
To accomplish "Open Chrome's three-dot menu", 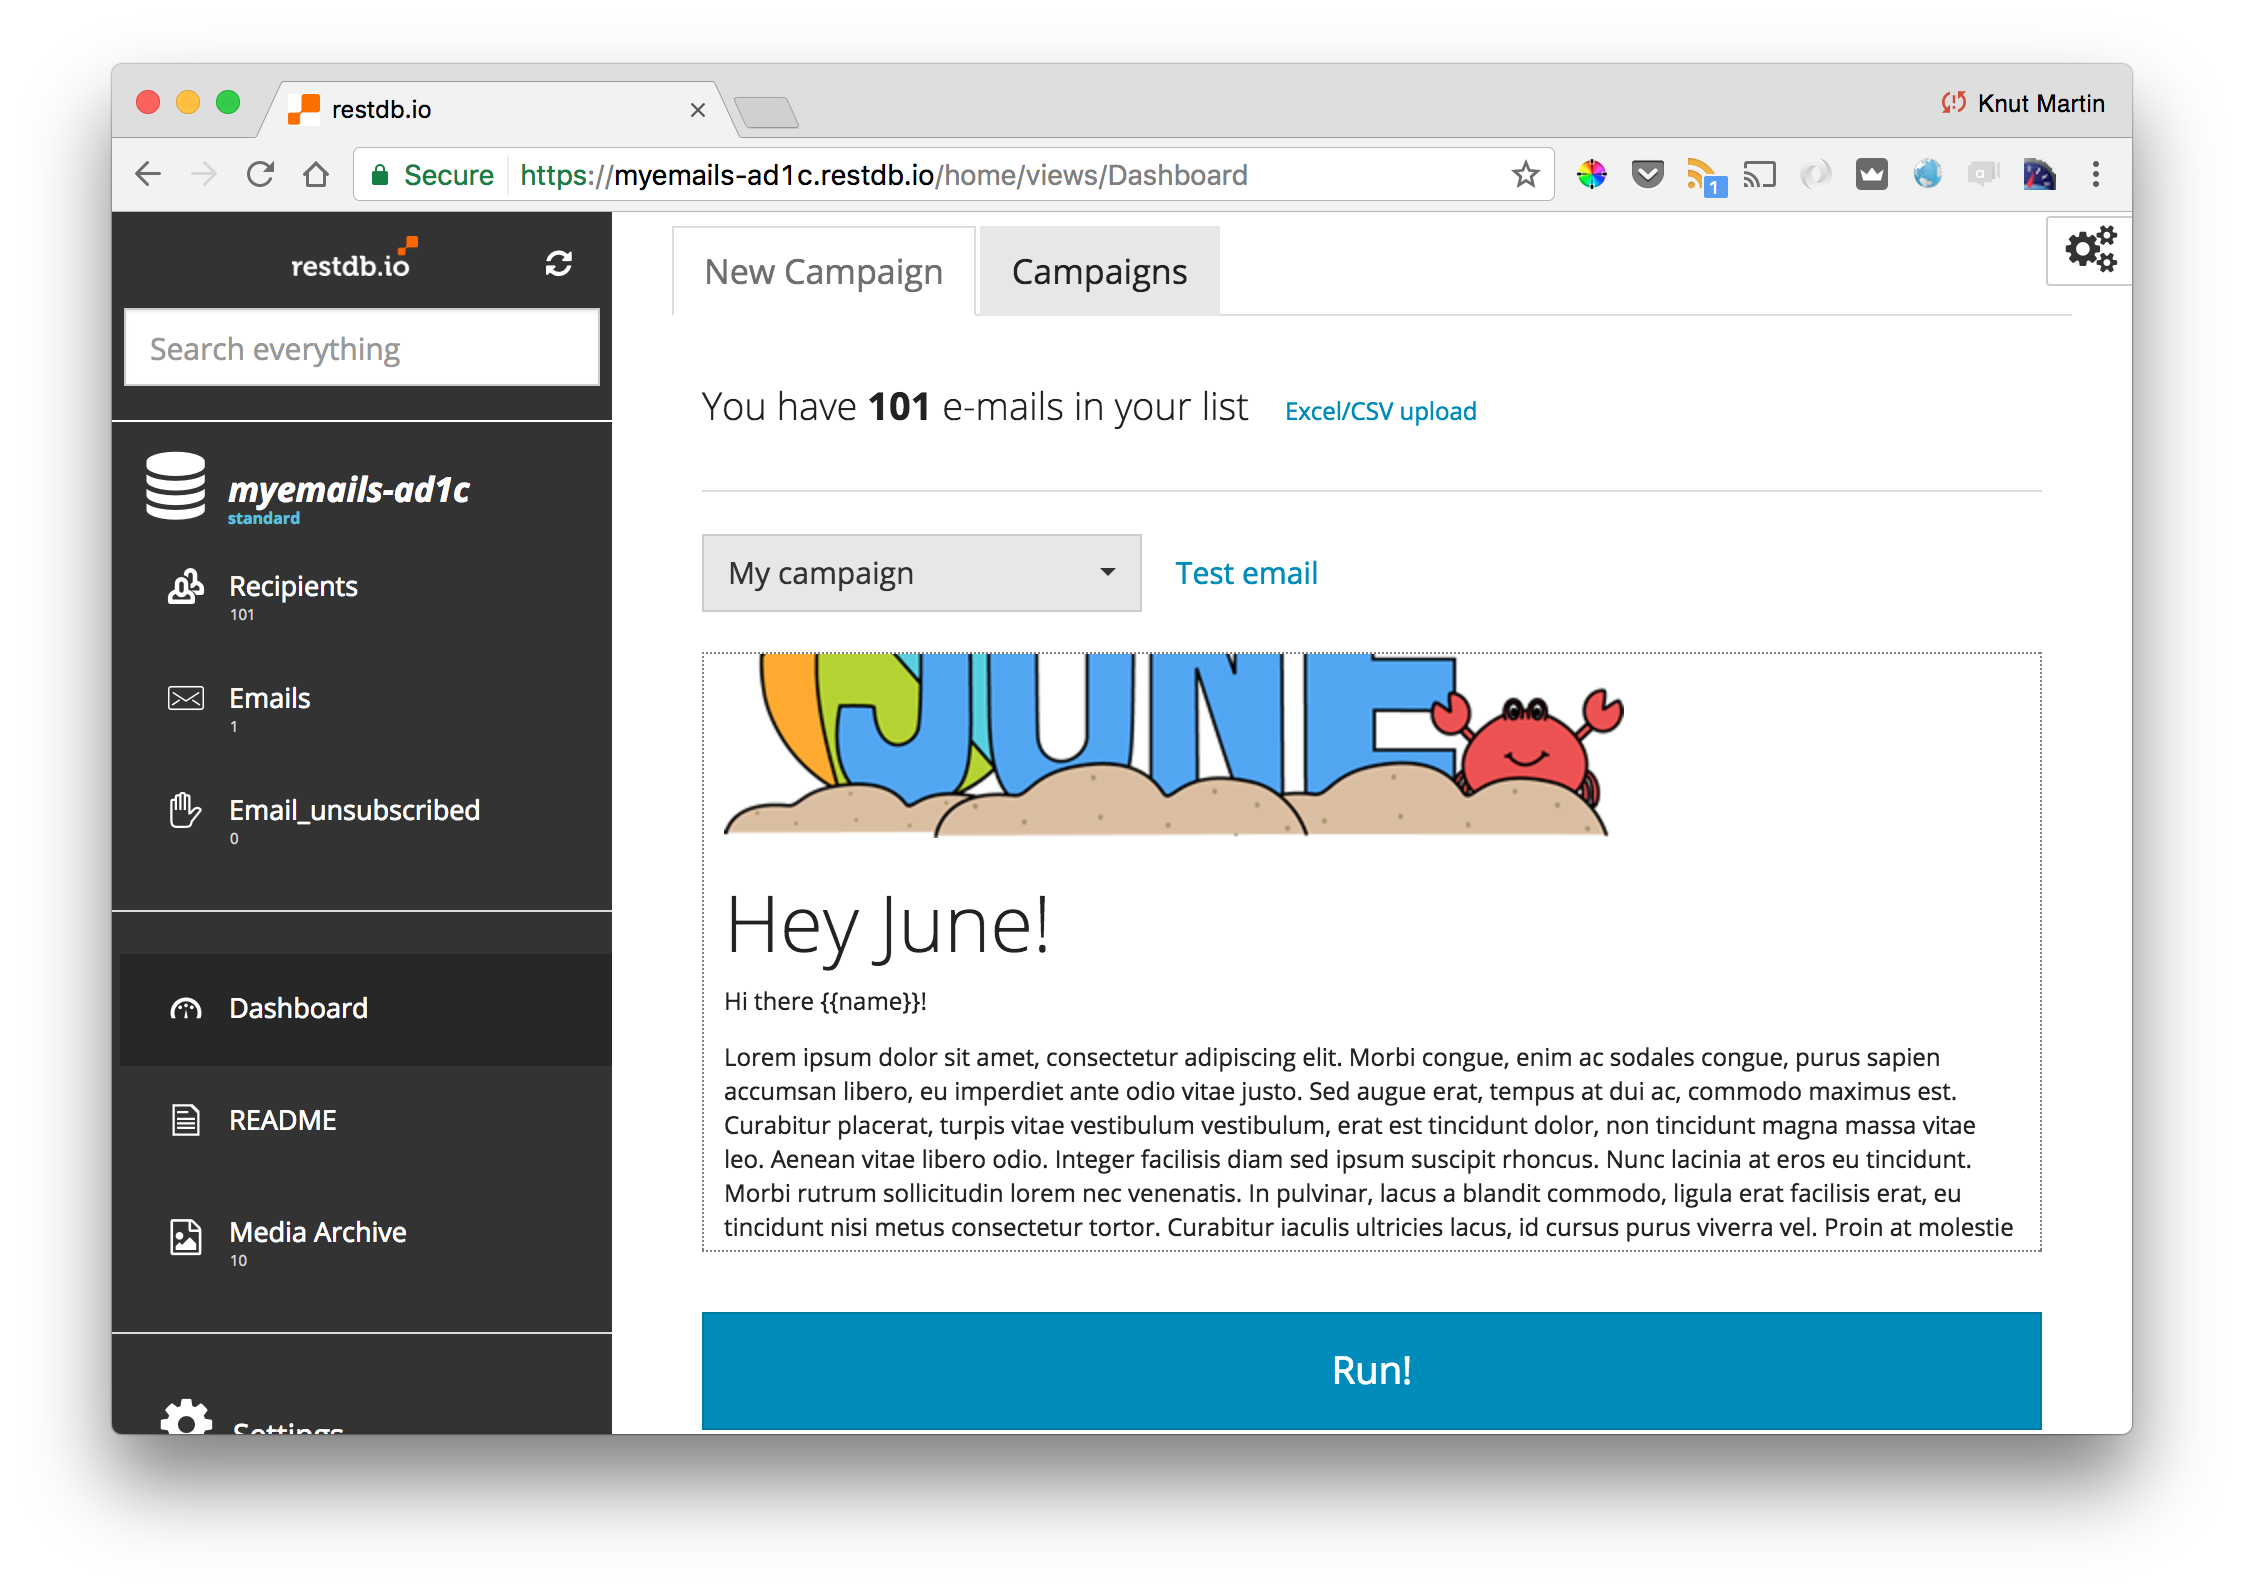I will pos(2095,175).
